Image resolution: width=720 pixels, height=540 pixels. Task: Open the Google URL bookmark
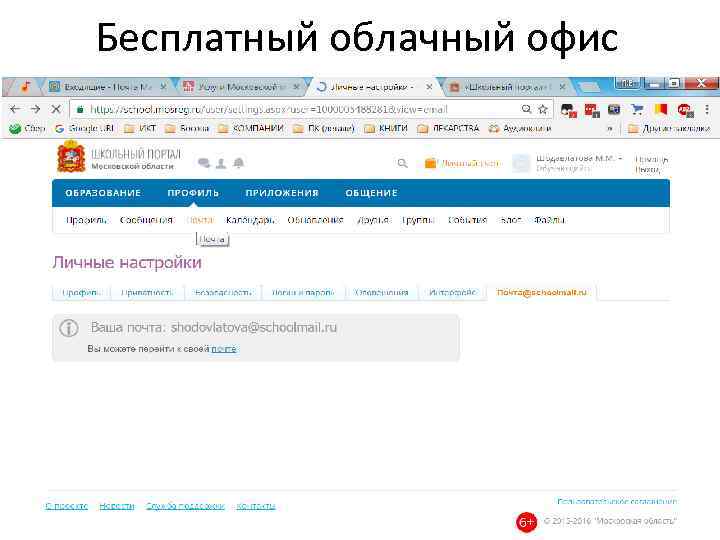[x=84, y=129]
